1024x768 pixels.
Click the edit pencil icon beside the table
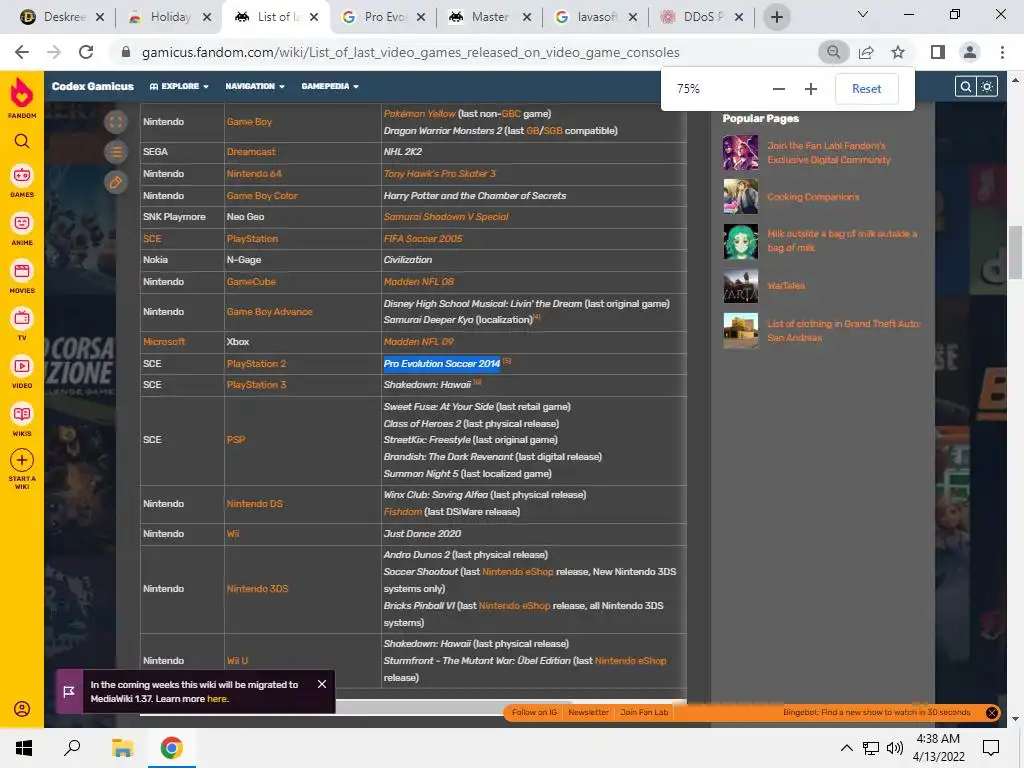tap(116, 182)
